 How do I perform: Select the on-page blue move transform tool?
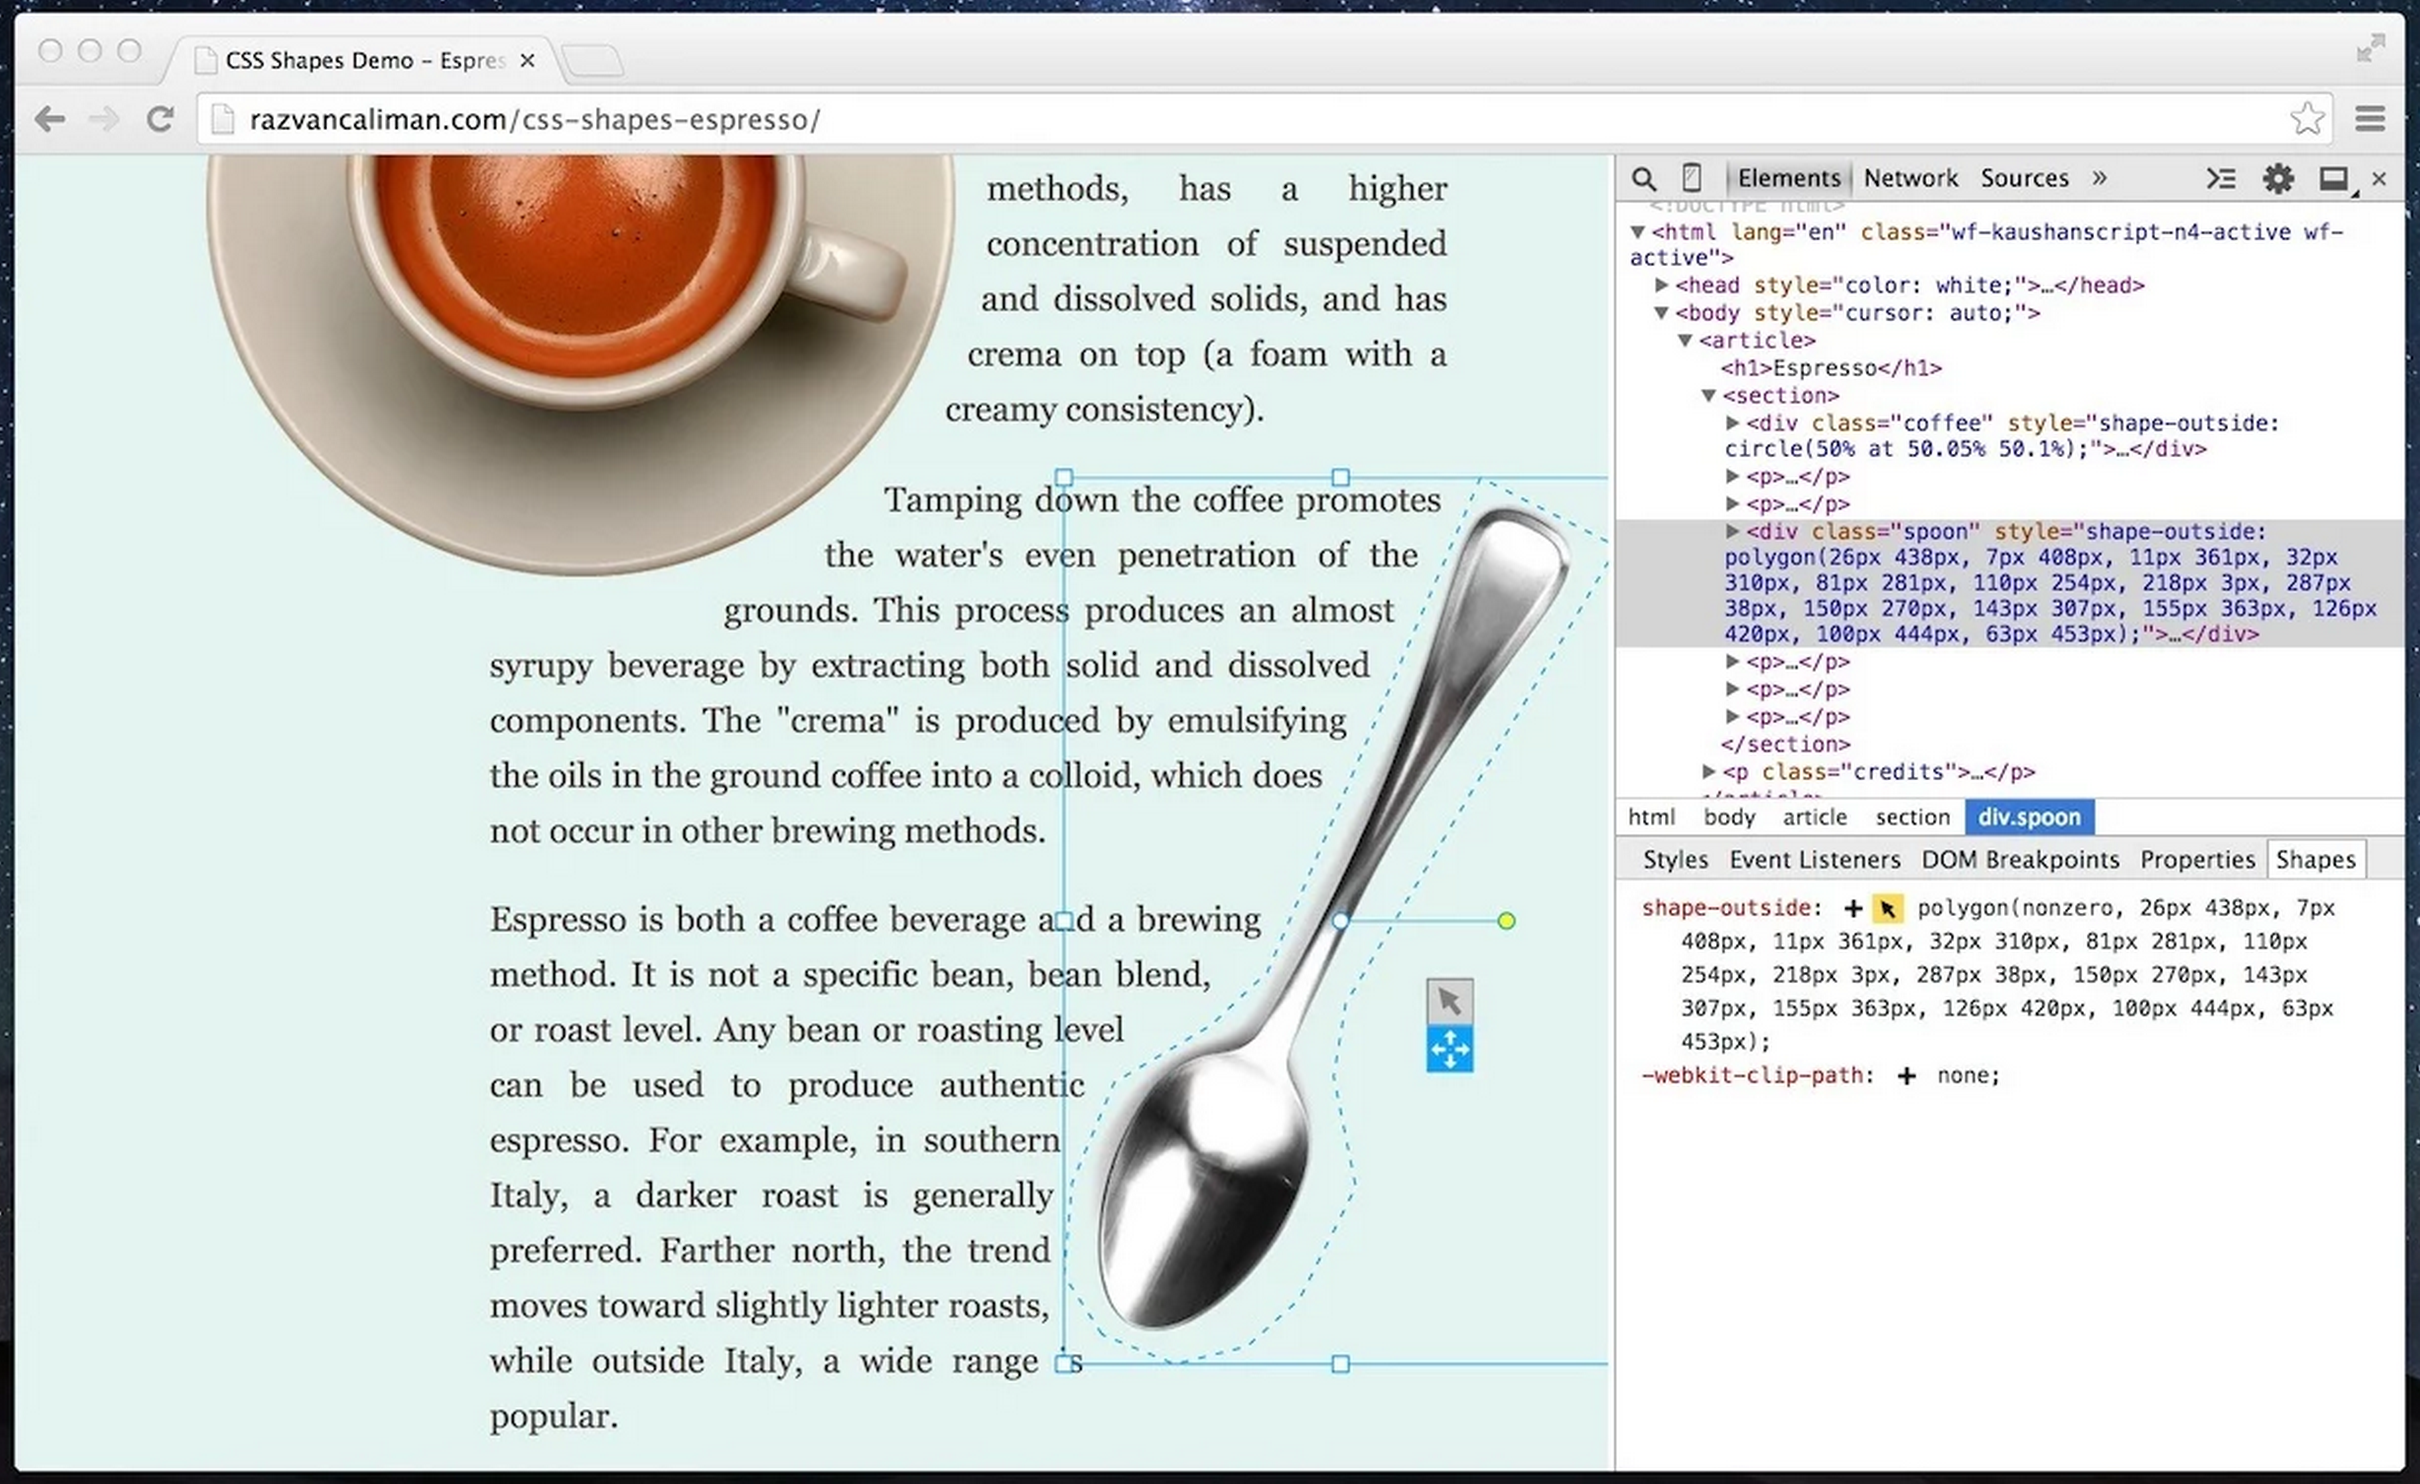point(1449,1049)
